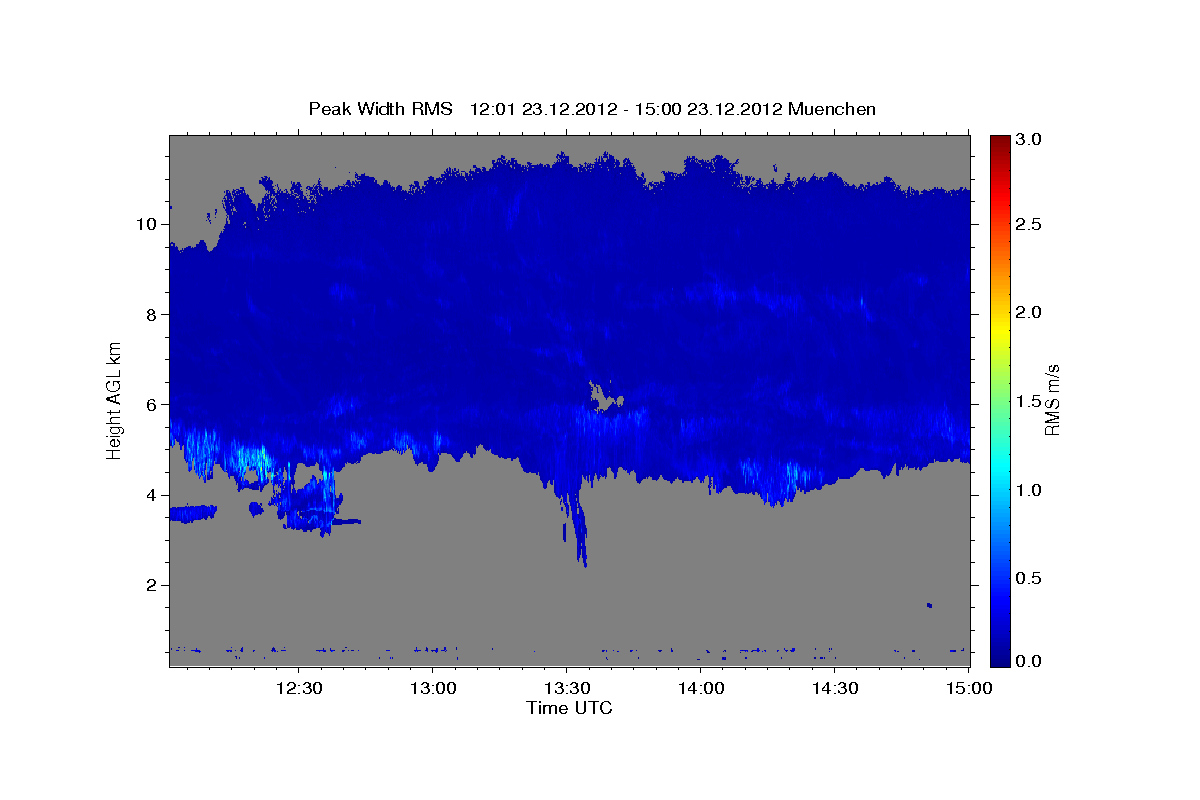
Task: Click the 12:30 time tick label
Action: (299, 688)
